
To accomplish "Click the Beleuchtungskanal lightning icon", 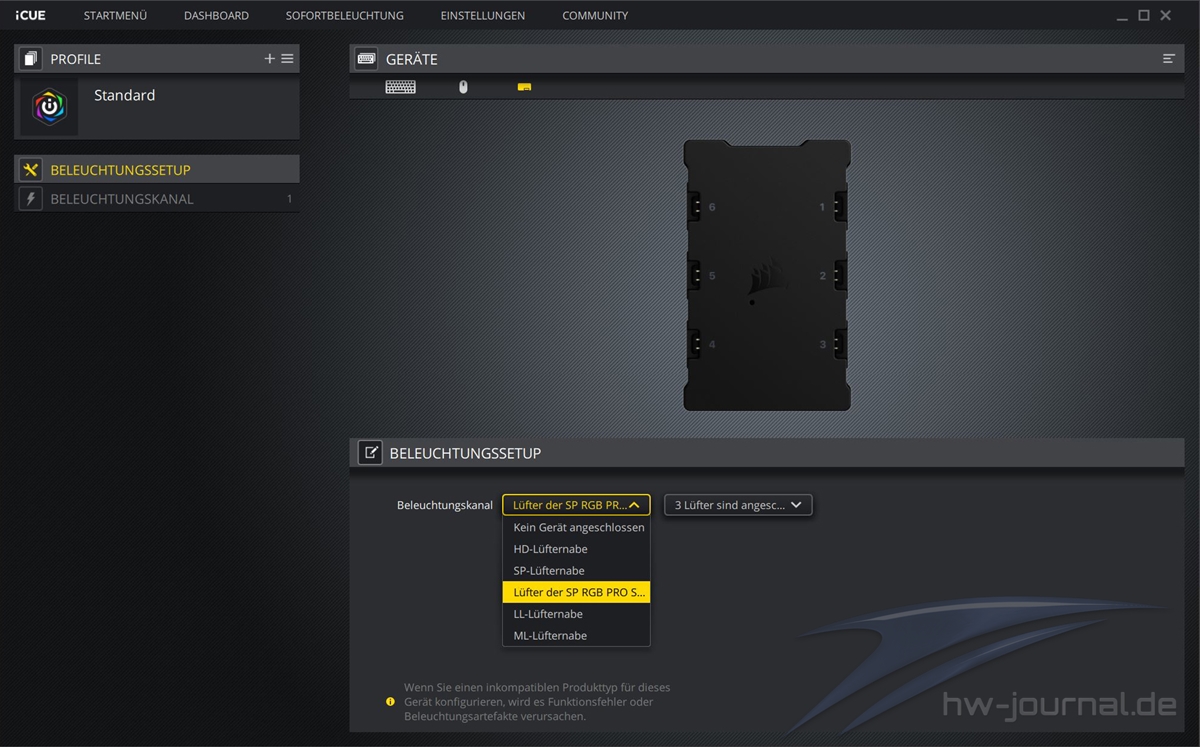I will (x=30, y=199).
